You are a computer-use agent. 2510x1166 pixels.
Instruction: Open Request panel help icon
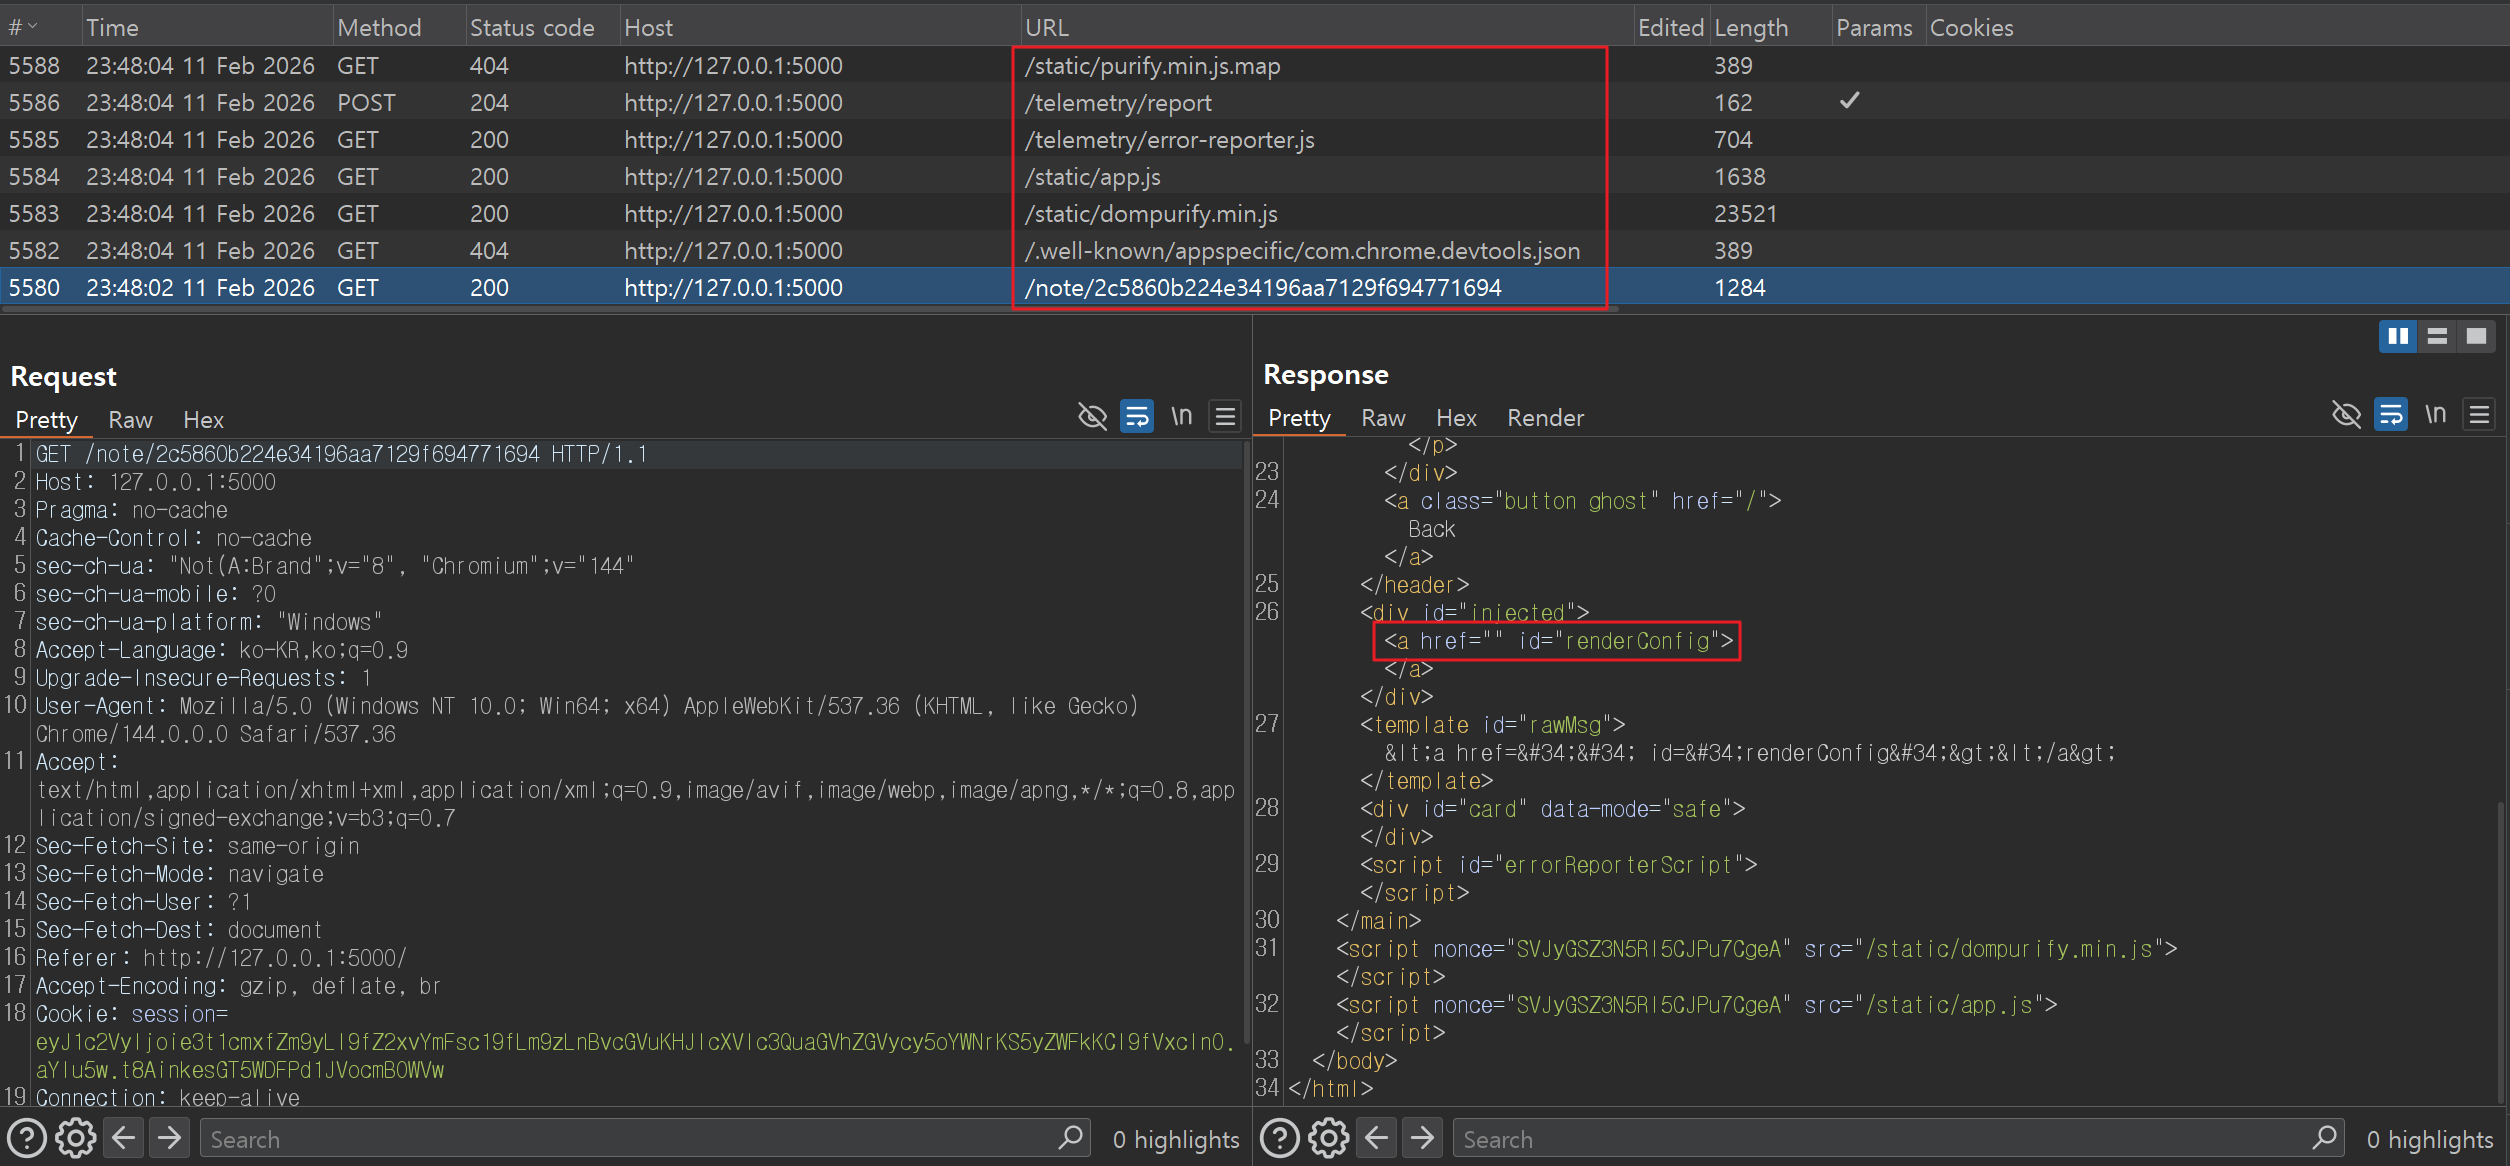27,1138
